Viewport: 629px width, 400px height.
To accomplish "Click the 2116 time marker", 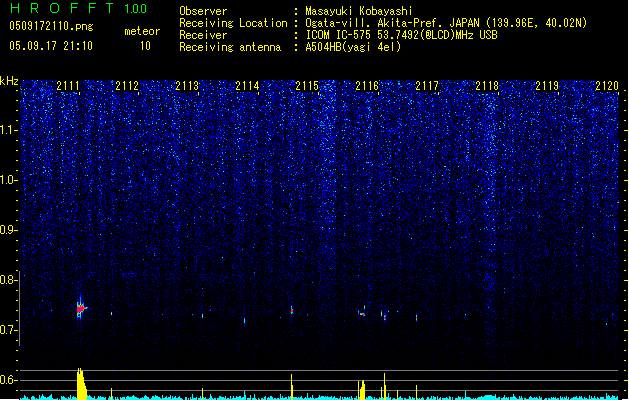I will click(x=367, y=86).
